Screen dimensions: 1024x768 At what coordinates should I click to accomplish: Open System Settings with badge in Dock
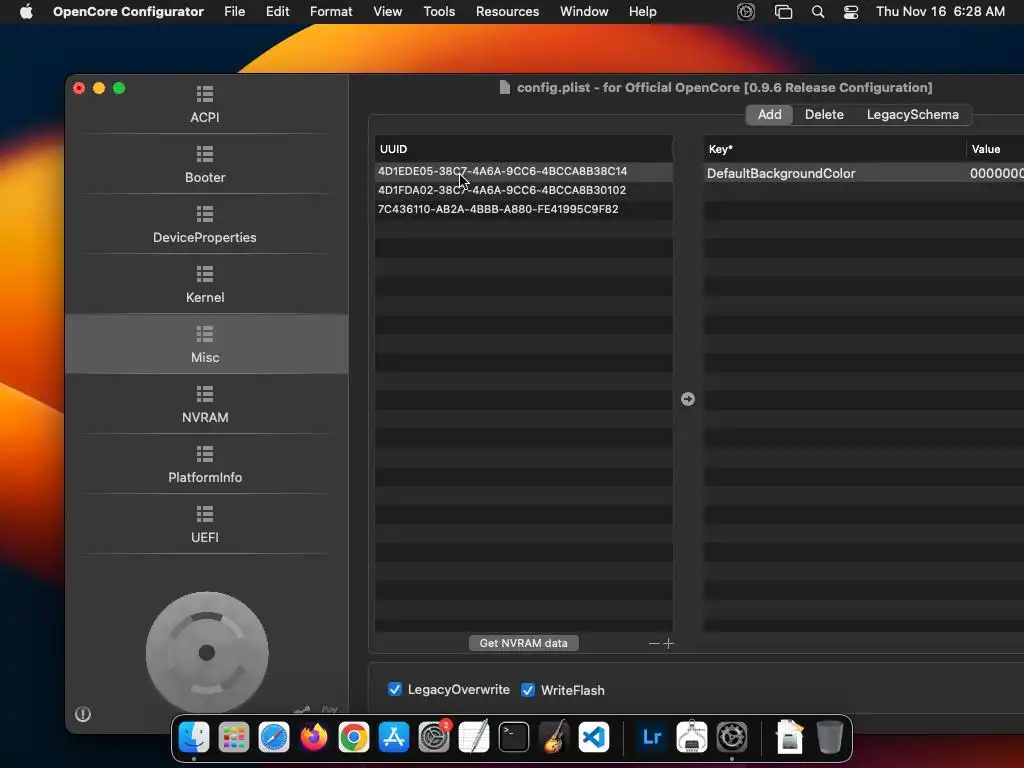point(434,737)
